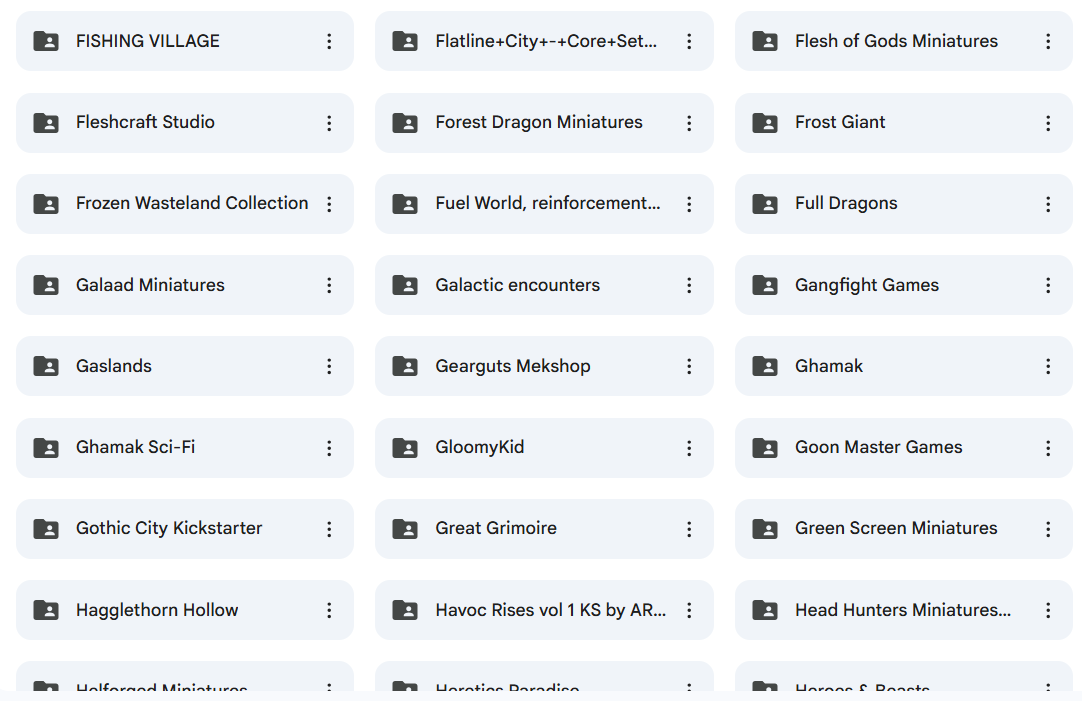Viewport: 1082px width, 701px height.
Task: Select the Gangfight Games folder name
Action: [x=867, y=286]
